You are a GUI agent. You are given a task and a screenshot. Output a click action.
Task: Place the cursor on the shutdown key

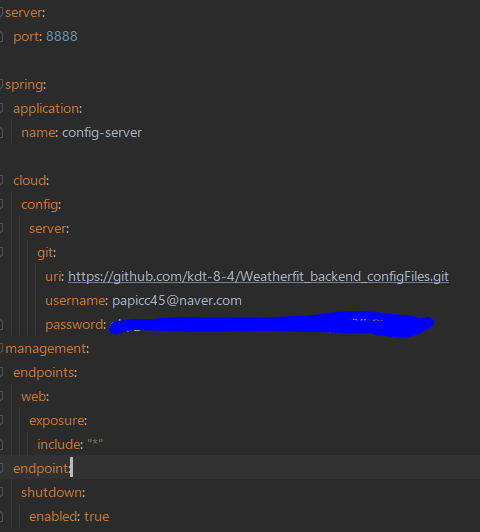pyautogui.click(x=52, y=493)
